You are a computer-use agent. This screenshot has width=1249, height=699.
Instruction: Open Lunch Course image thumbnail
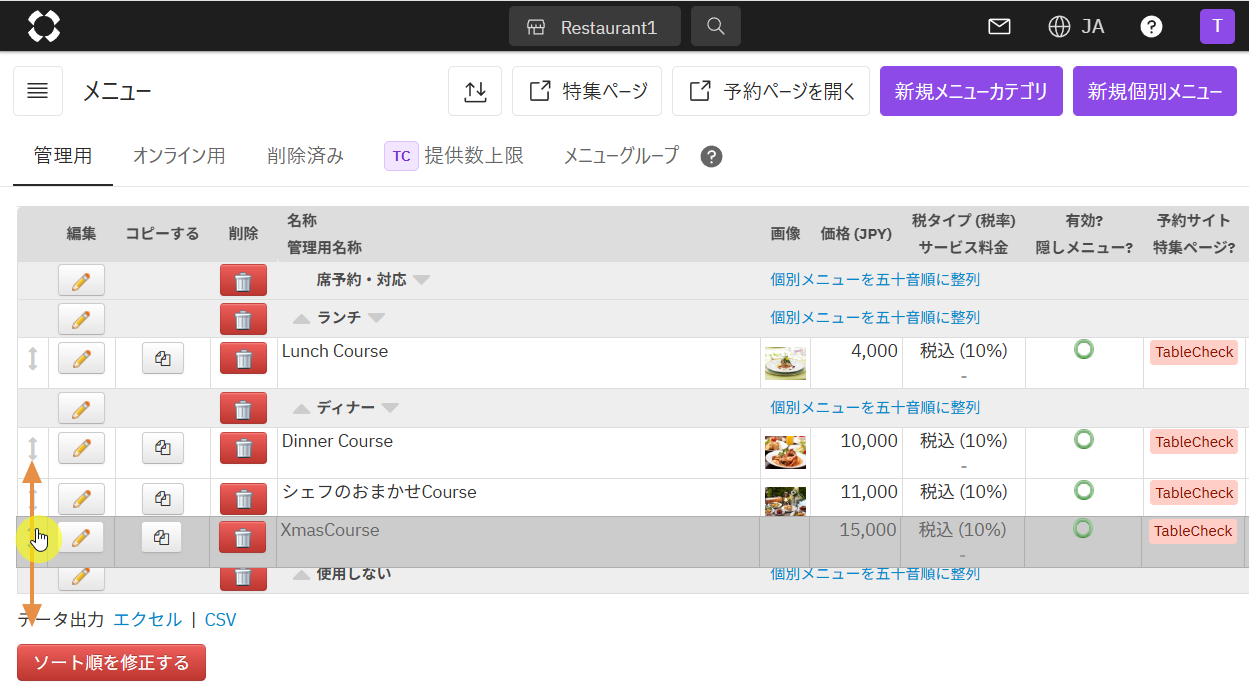[785, 362]
